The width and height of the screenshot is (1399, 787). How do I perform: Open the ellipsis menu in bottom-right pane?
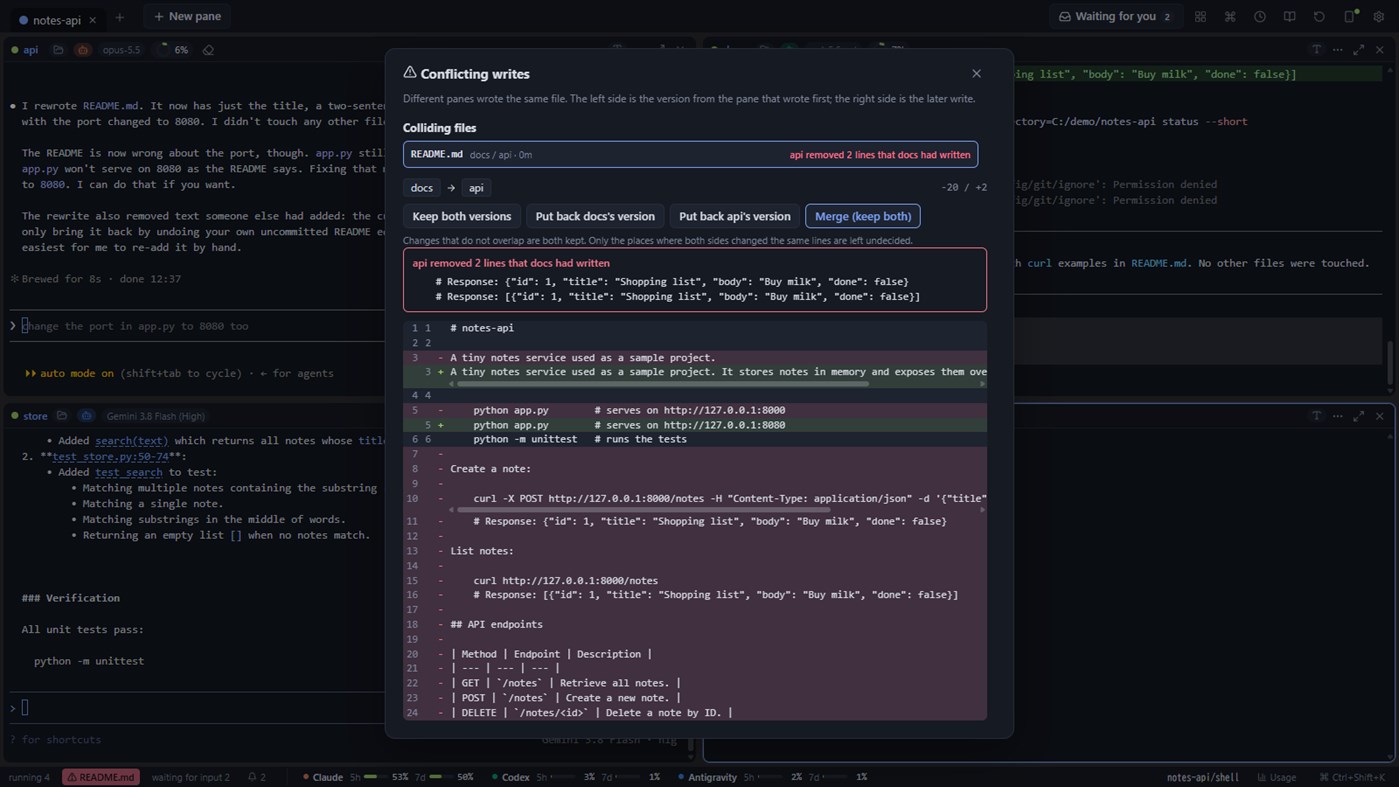point(1338,416)
